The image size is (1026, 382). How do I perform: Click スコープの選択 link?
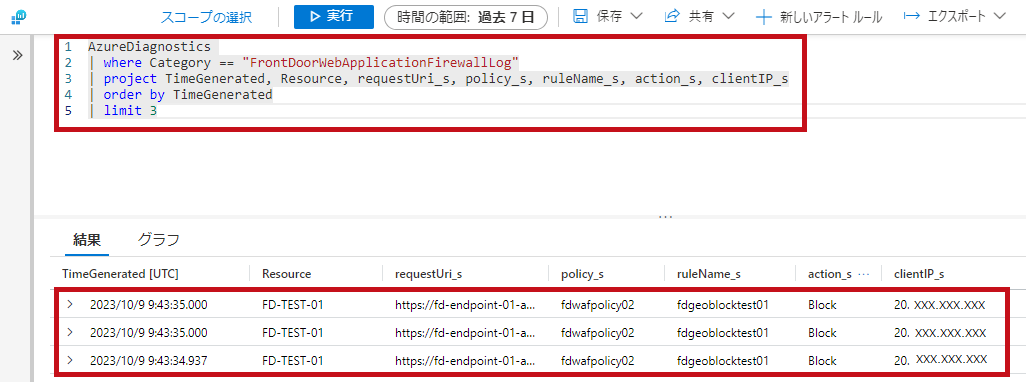click(x=206, y=17)
